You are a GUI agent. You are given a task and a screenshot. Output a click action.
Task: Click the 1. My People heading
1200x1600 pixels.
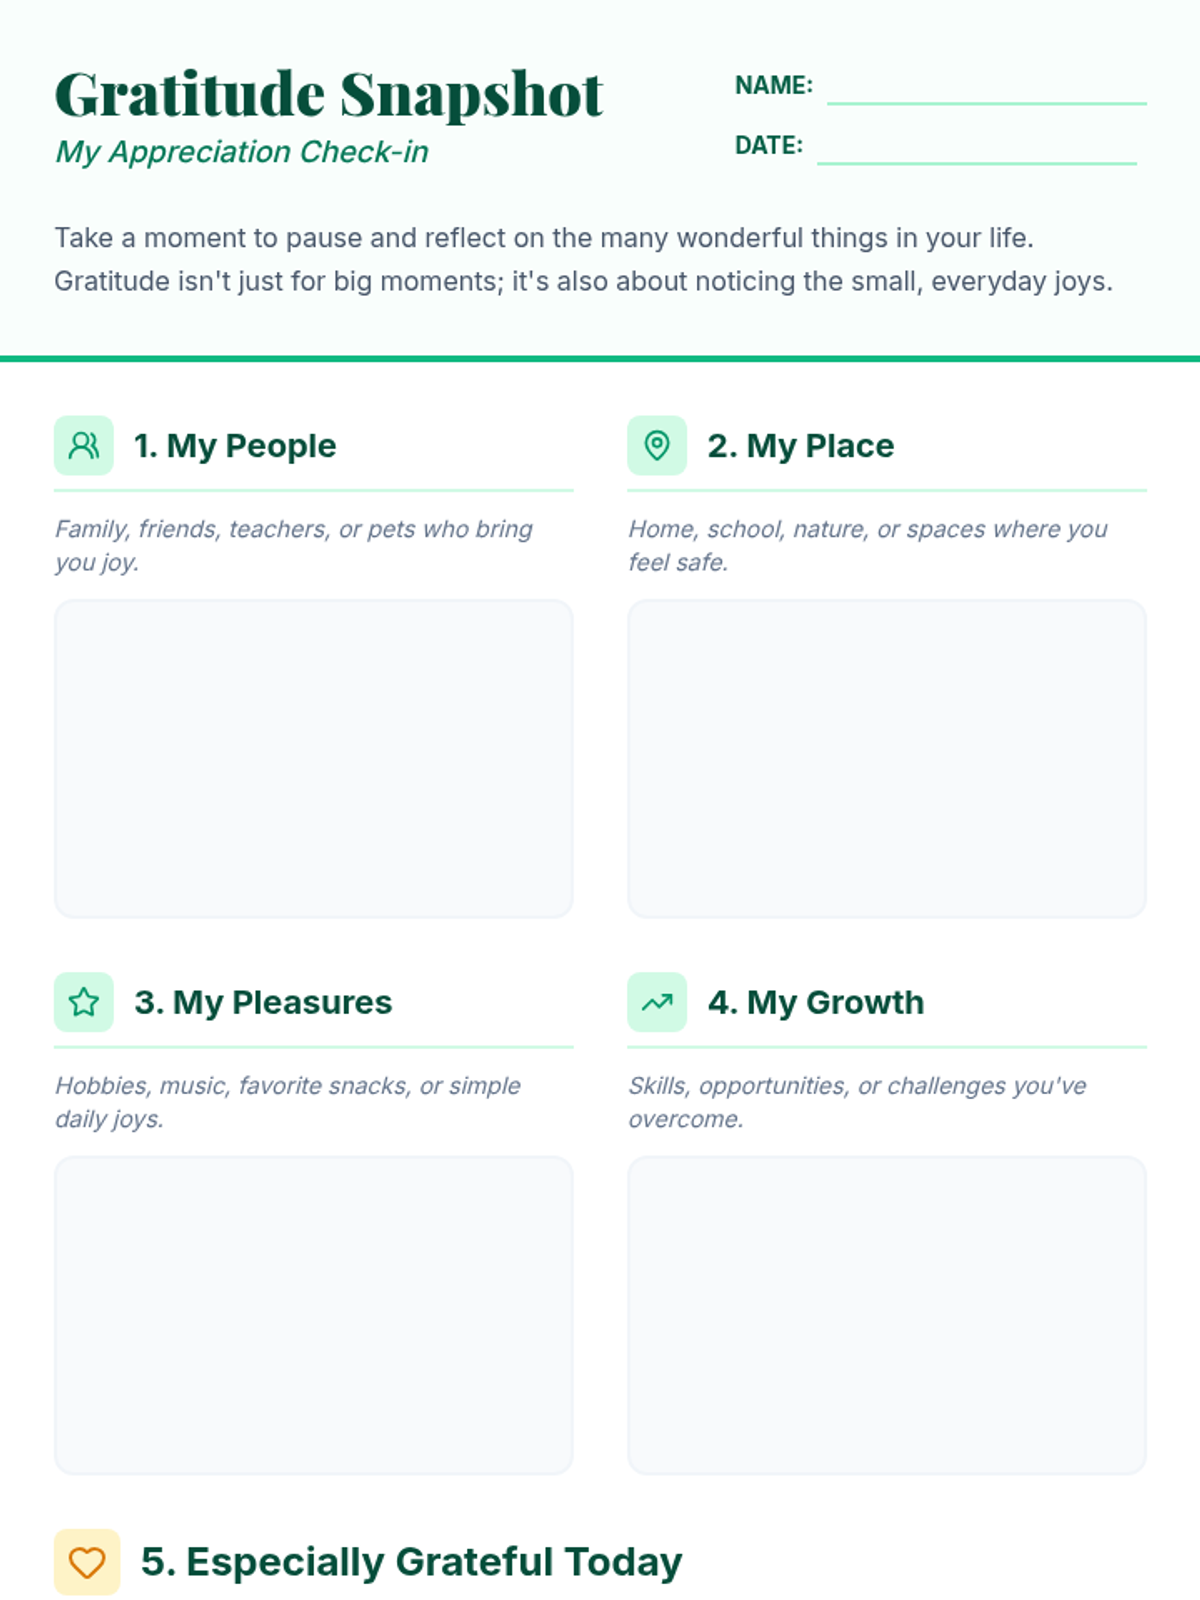tap(235, 446)
